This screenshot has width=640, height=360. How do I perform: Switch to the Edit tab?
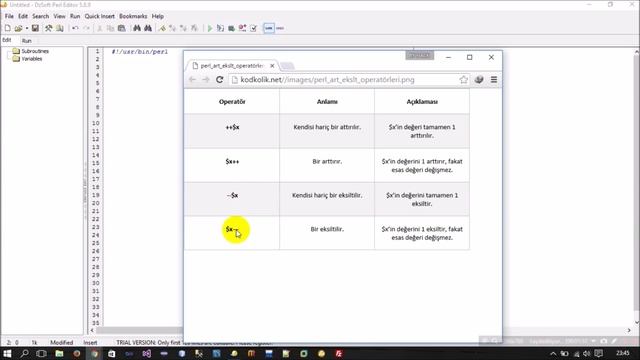click(7, 40)
